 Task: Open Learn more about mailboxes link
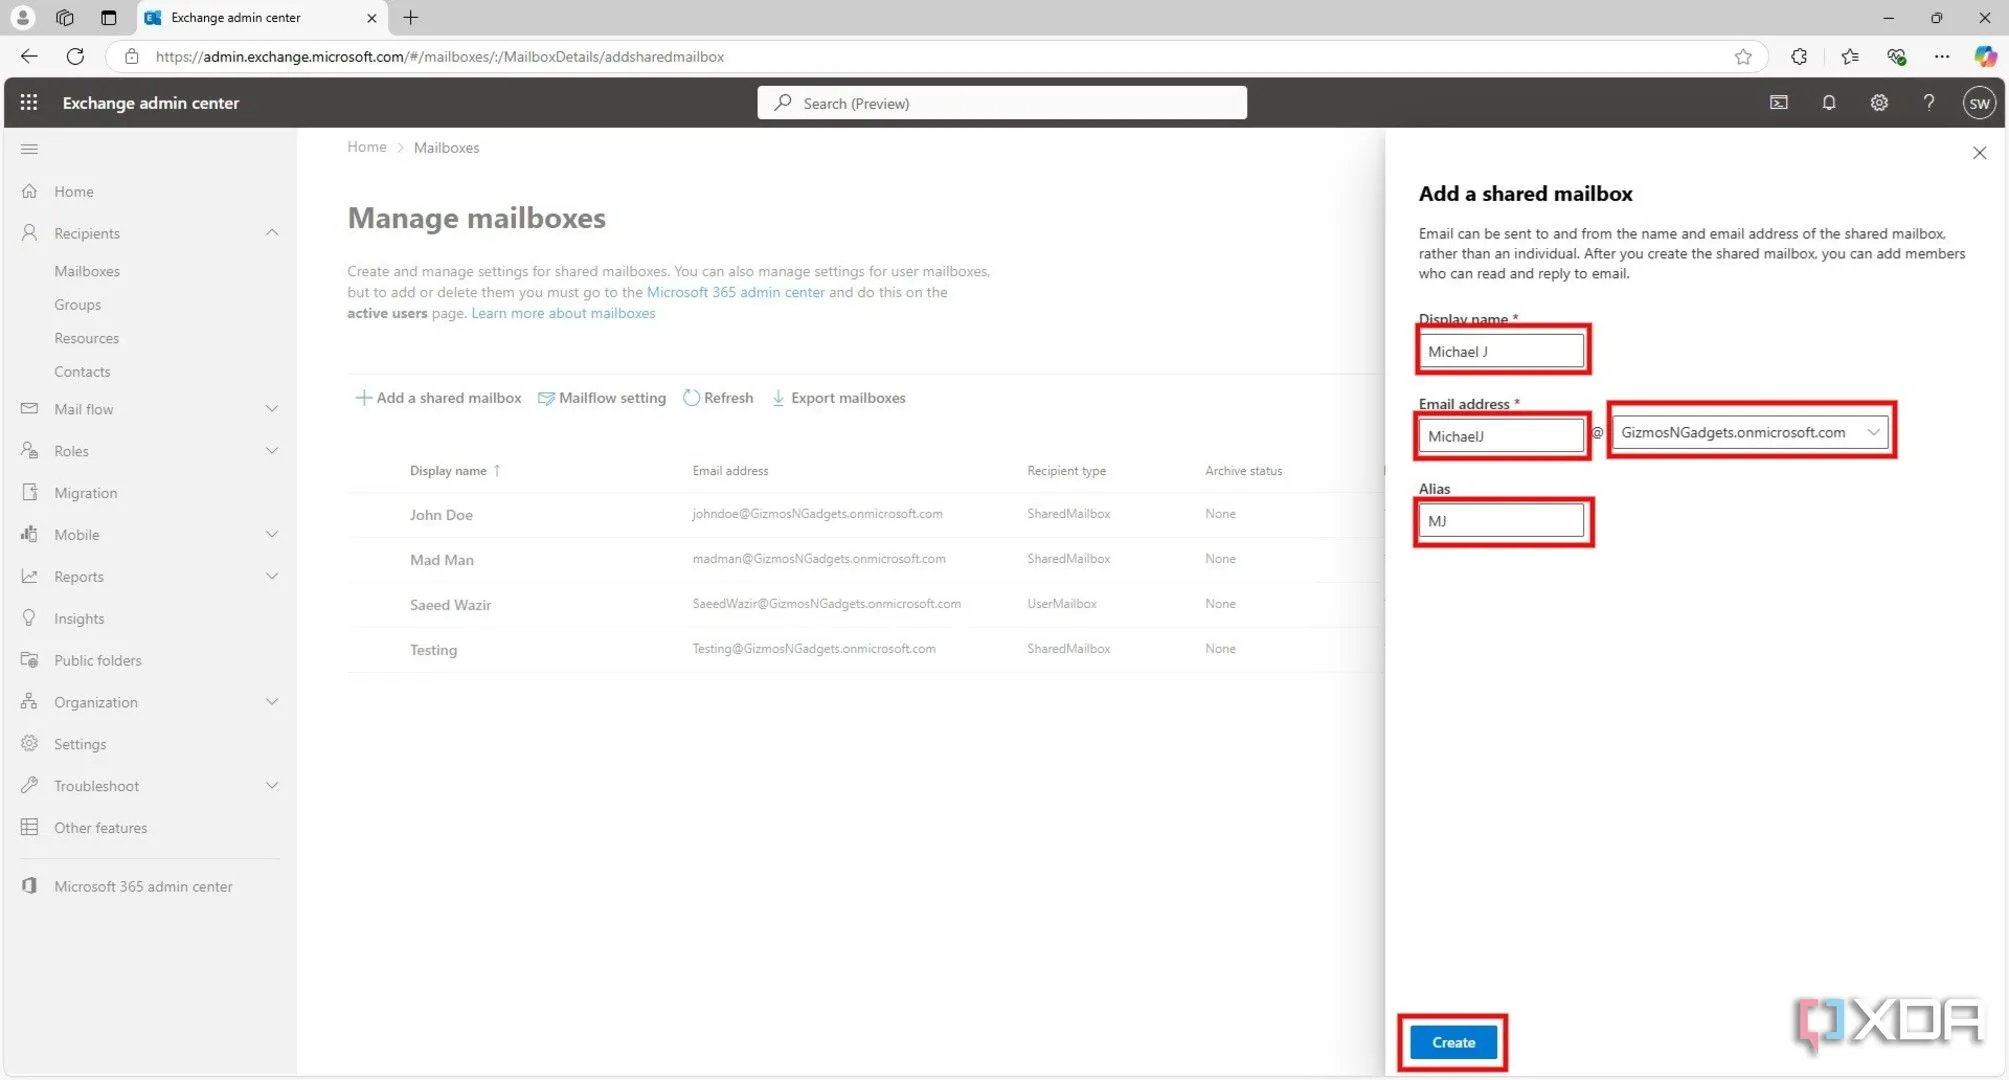(x=563, y=313)
